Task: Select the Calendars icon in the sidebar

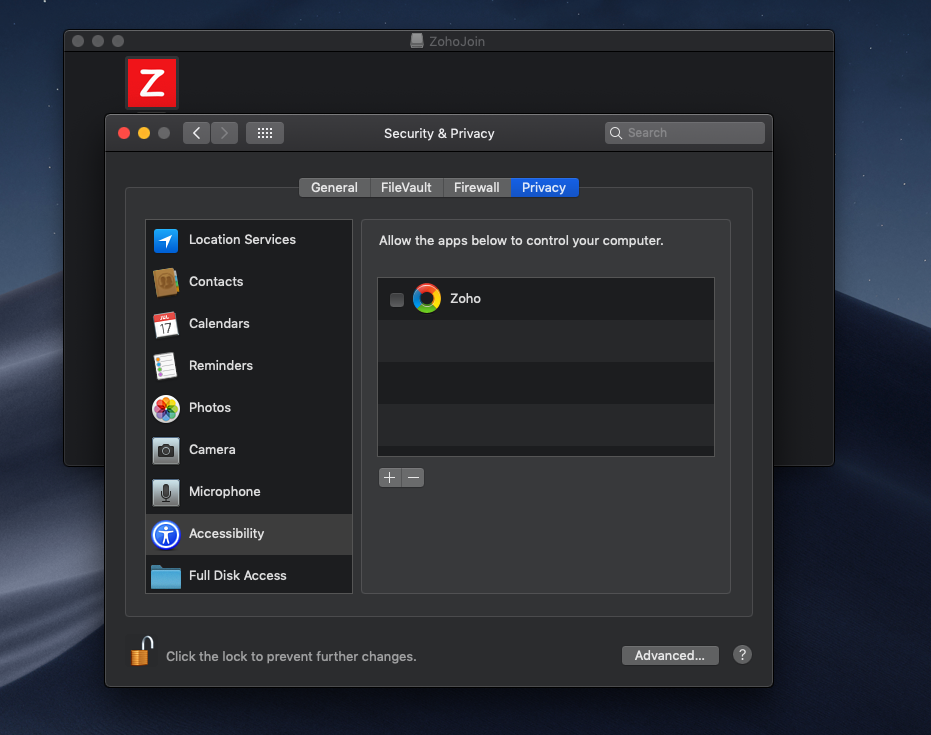Action: click(x=165, y=324)
